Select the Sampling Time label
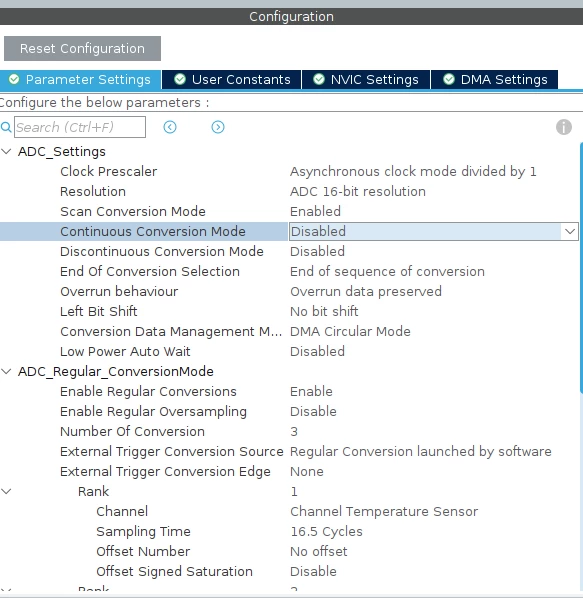Viewport: 583px width, 598px height. point(143,531)
